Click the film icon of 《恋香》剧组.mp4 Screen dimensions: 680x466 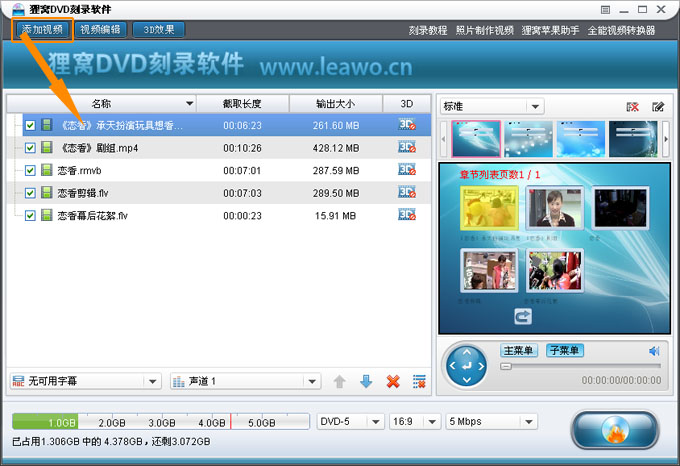click(x=46, y=147)
